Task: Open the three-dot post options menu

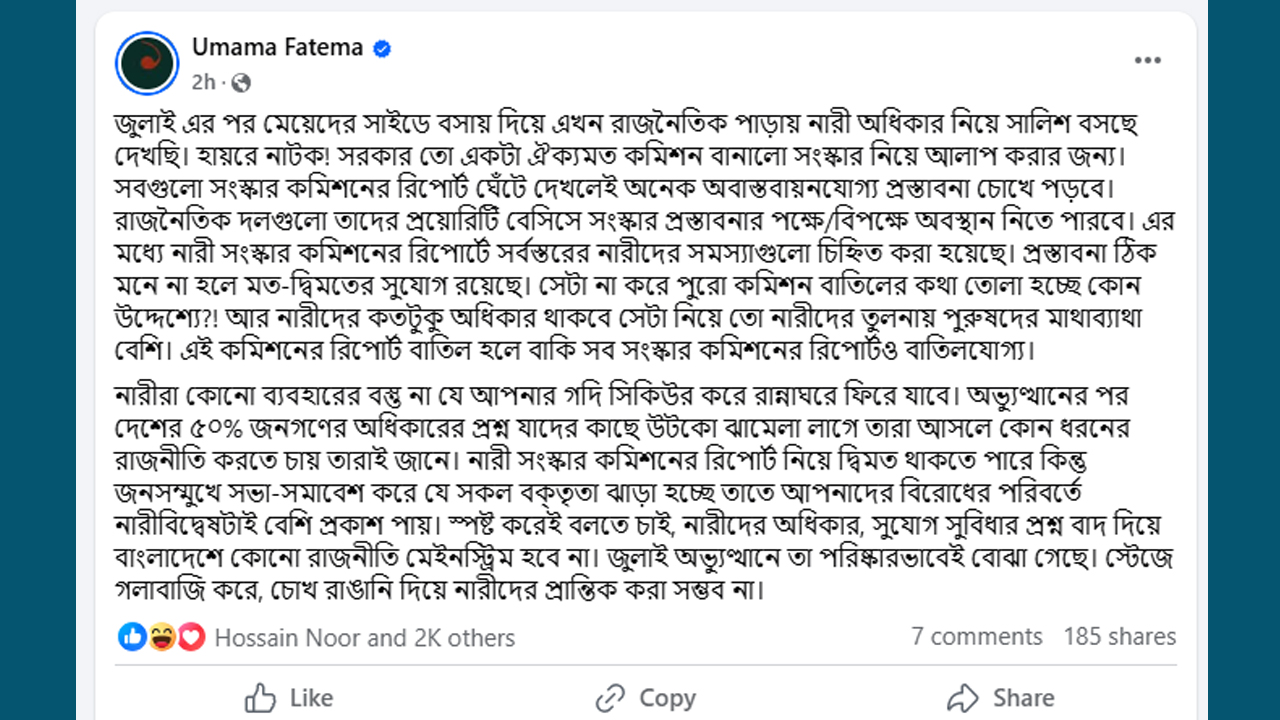Action: coord(1147,61)
